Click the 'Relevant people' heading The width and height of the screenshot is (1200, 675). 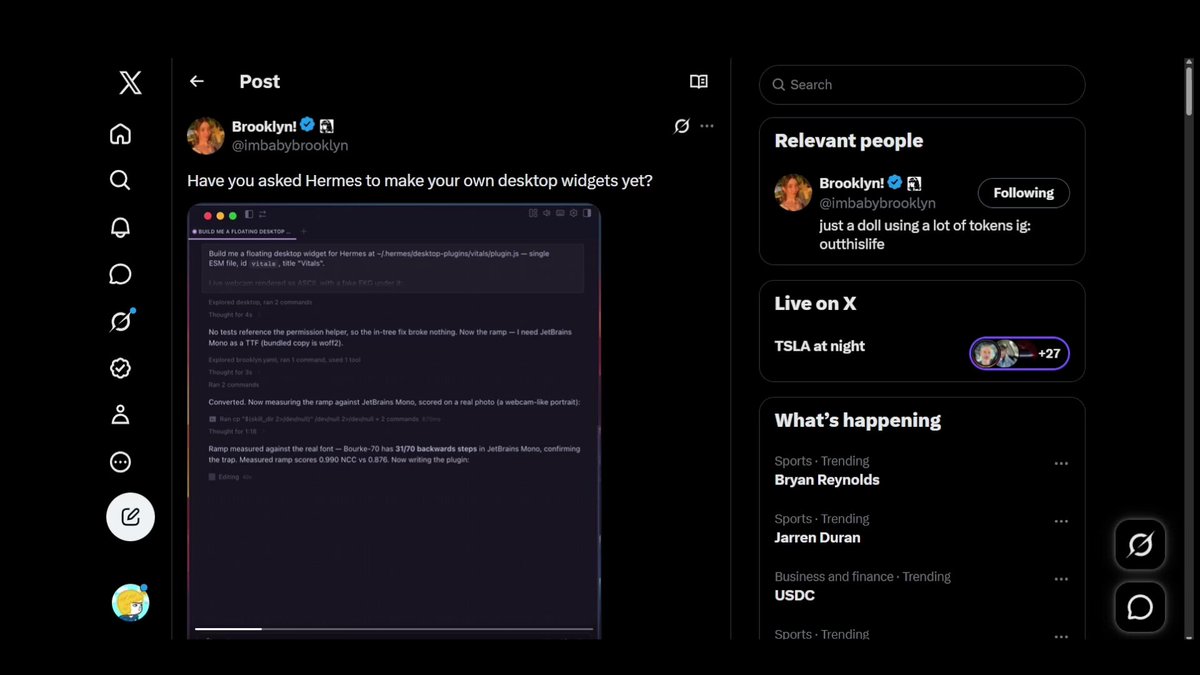(849, 141)
